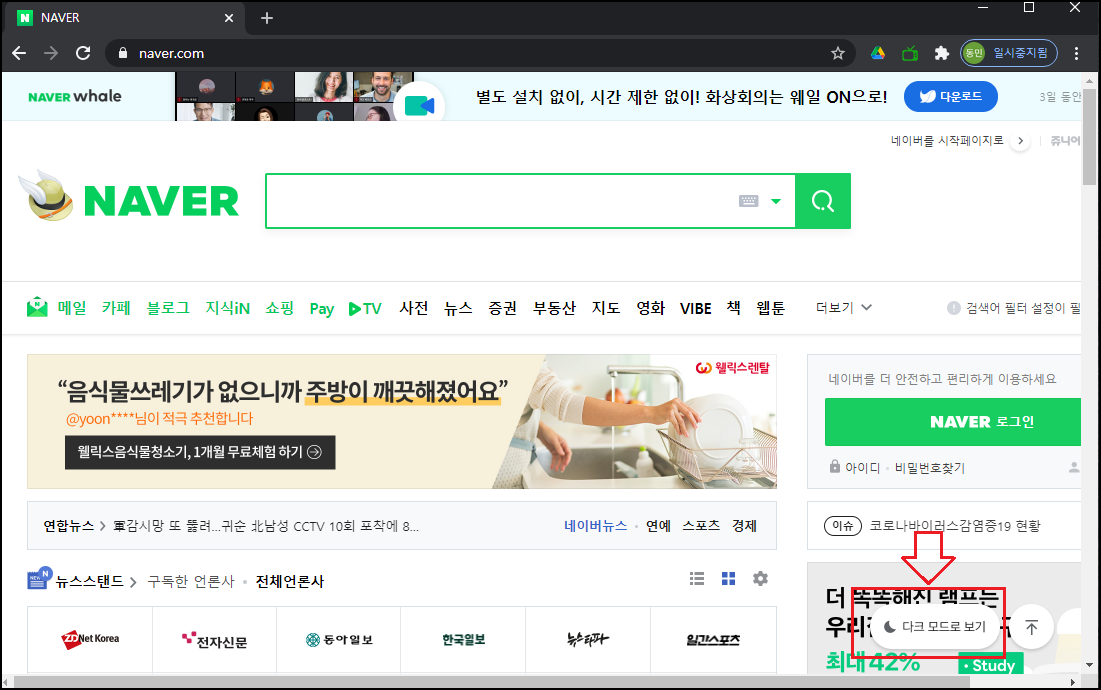This screenshot has height=690, width=1101.
Task: Open the Google Drive extension icon
Action: tap(878, 53)
